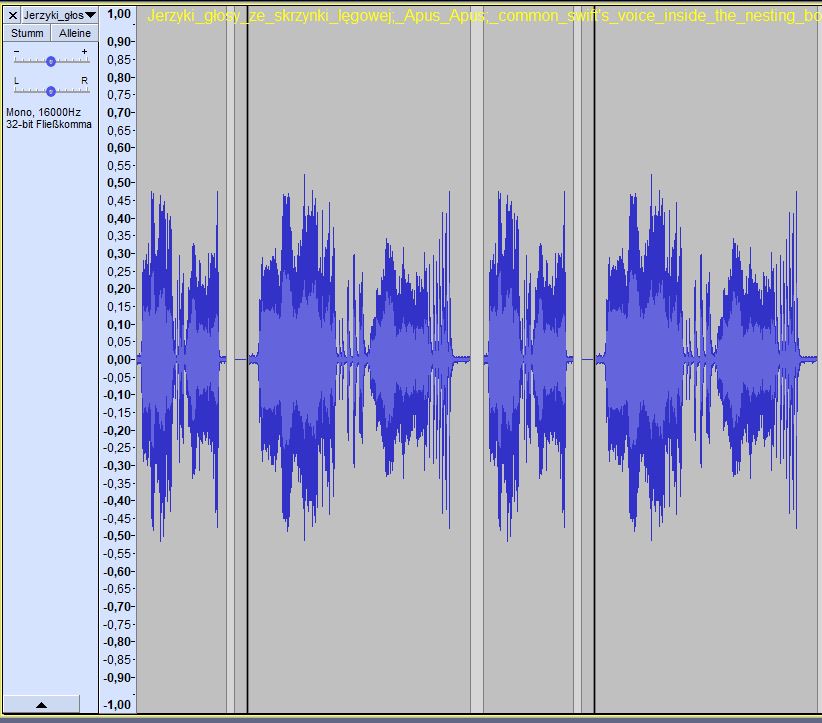The image size is (822, 723).
Task: Click the -1,00 mark on vertical scale
Action: (118, 704)
